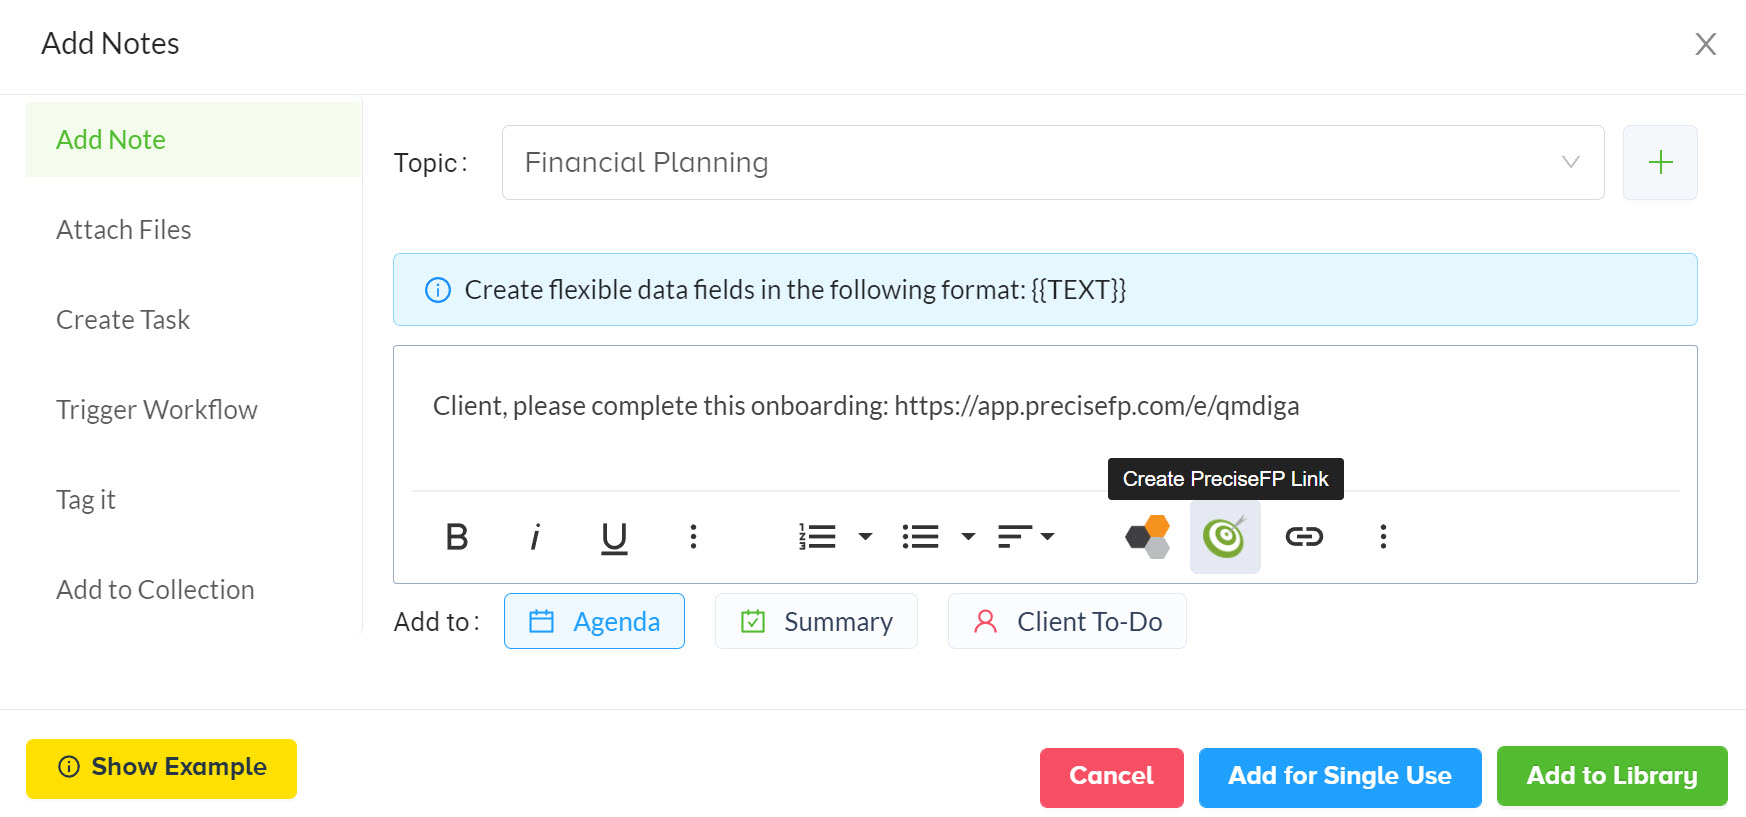The height and width of the screenshot is (817, 1746).
Task: Click the hexagon integration icon
Action: coord(1147,537)
